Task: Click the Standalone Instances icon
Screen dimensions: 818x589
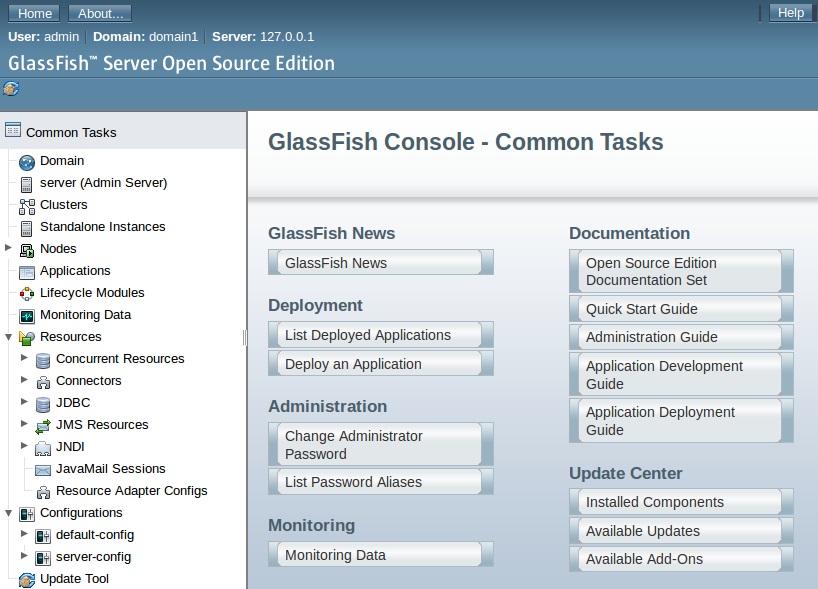Action: pyautogui.click(x=27, y=228)
